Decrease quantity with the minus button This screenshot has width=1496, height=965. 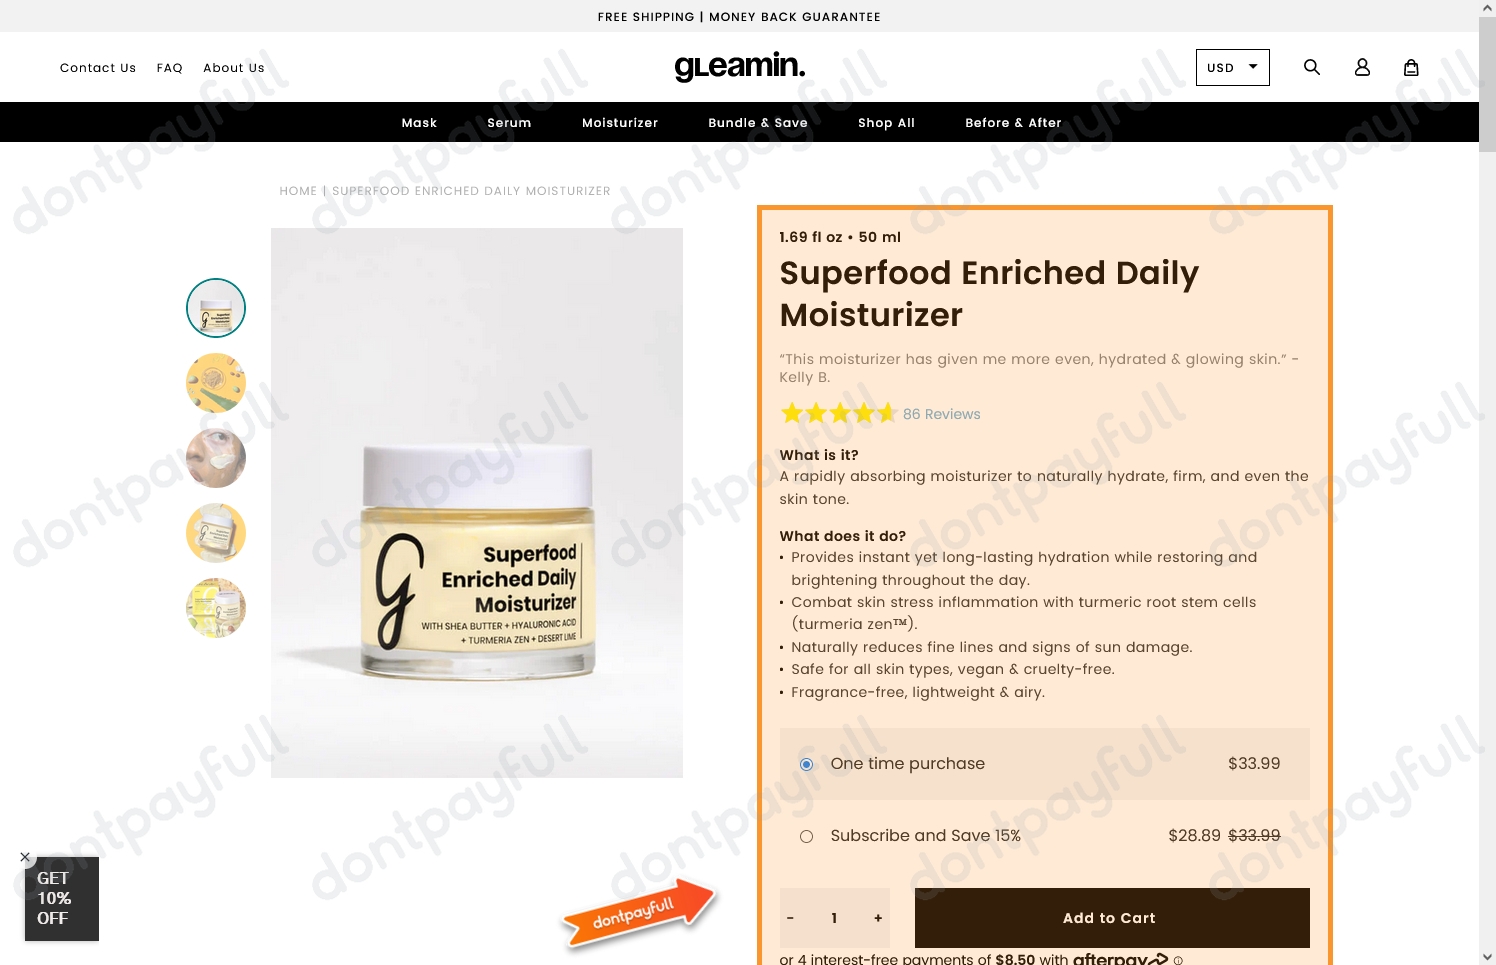tap(790, 918)
